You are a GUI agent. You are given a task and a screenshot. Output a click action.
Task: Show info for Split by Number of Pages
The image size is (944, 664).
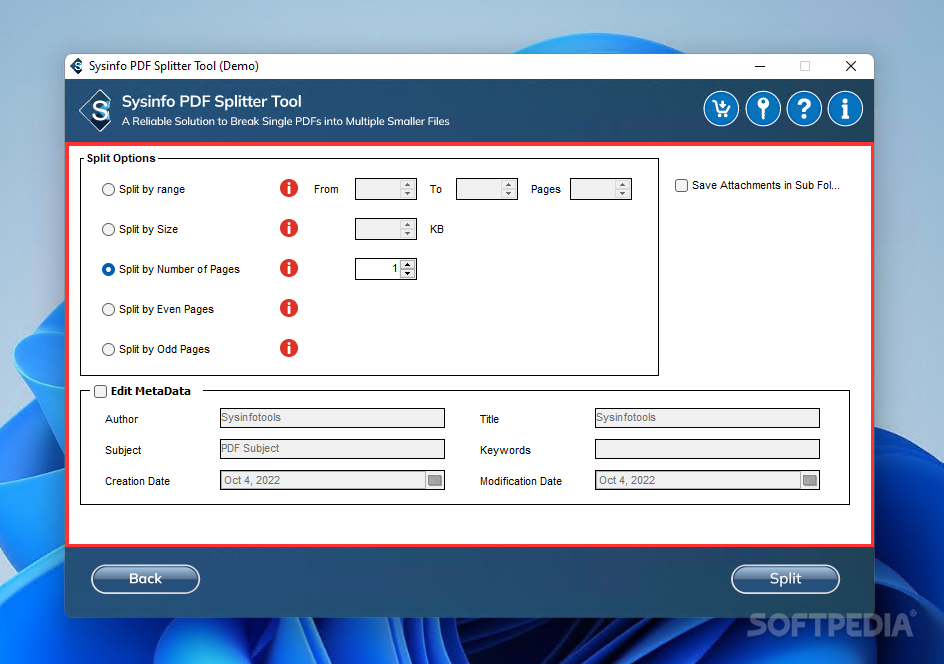point(289,268)
